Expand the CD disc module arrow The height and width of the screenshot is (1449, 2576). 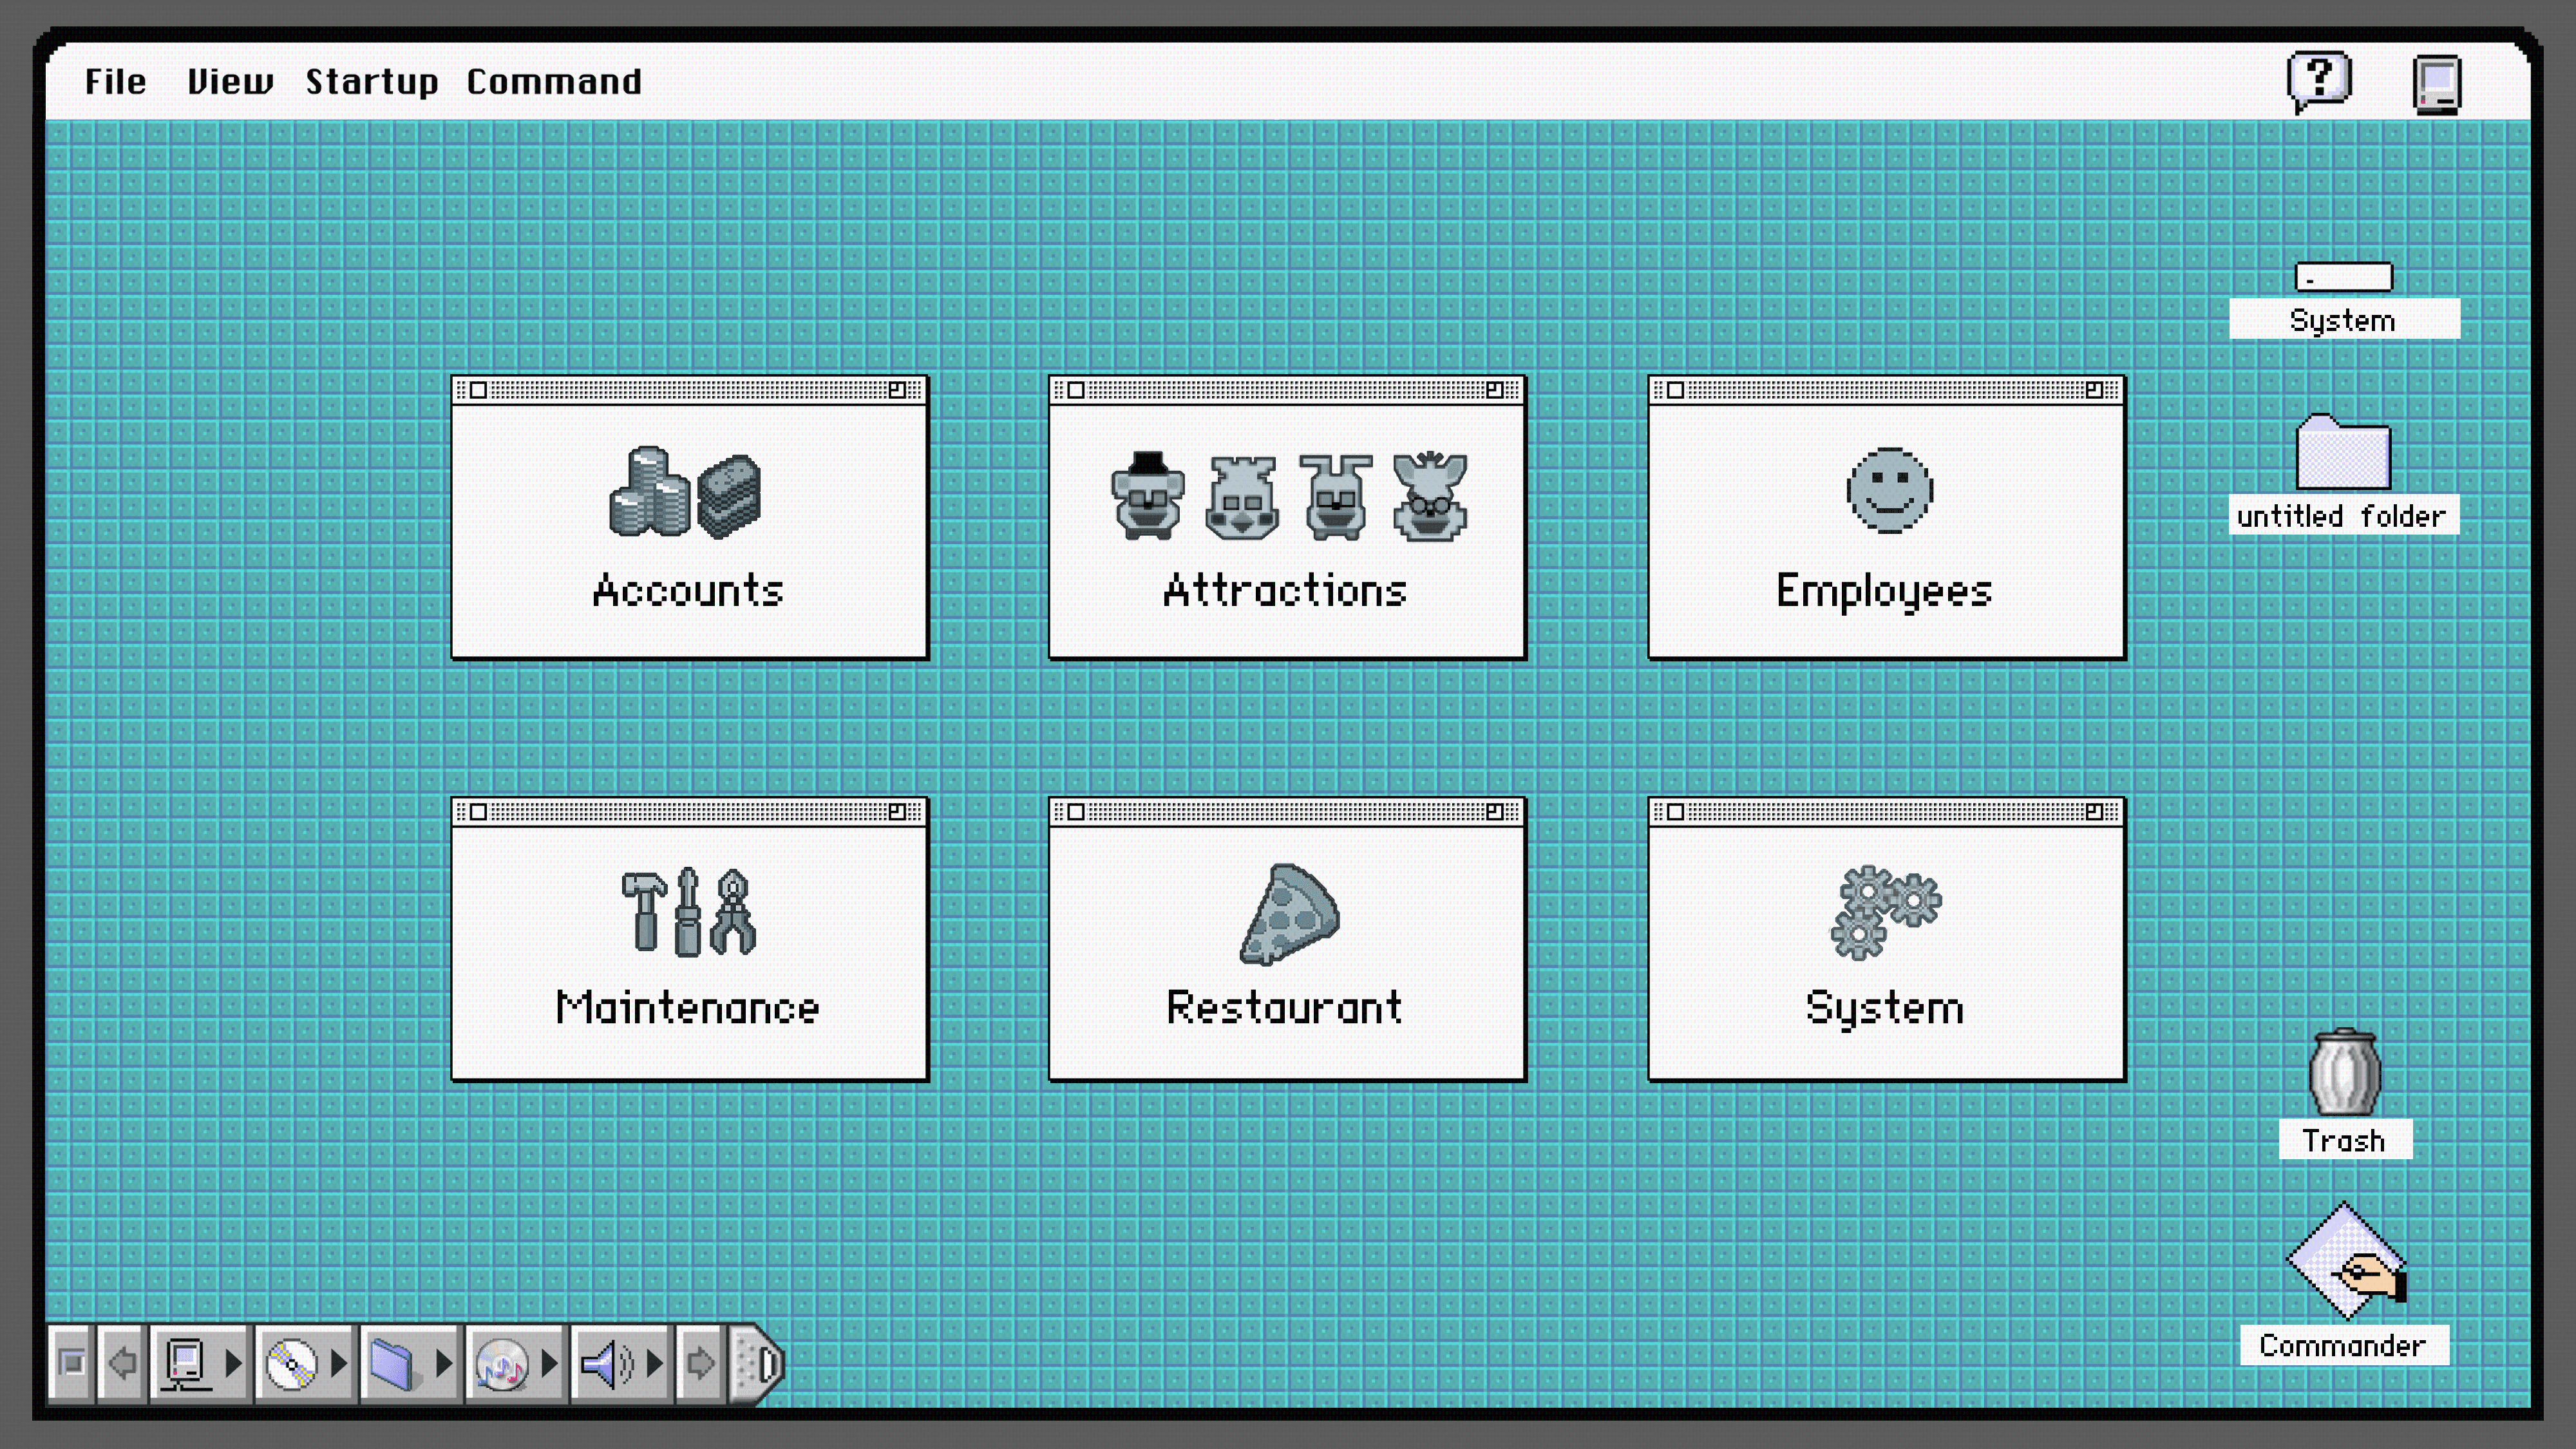point(338,1363)
